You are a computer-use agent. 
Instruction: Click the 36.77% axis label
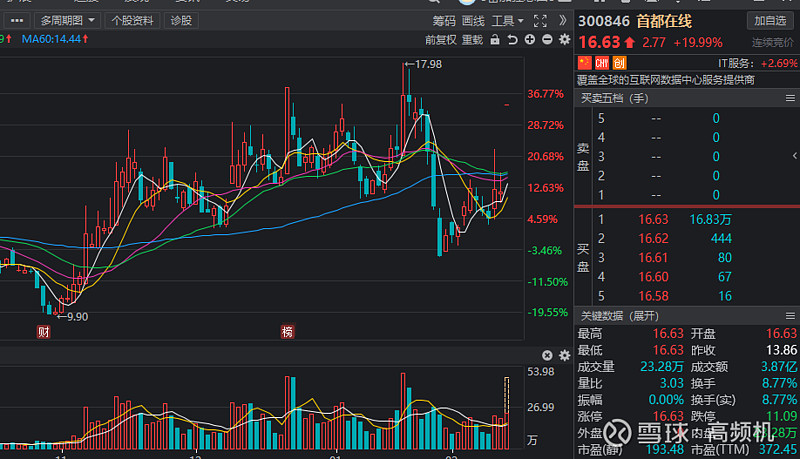click(545, 94)
